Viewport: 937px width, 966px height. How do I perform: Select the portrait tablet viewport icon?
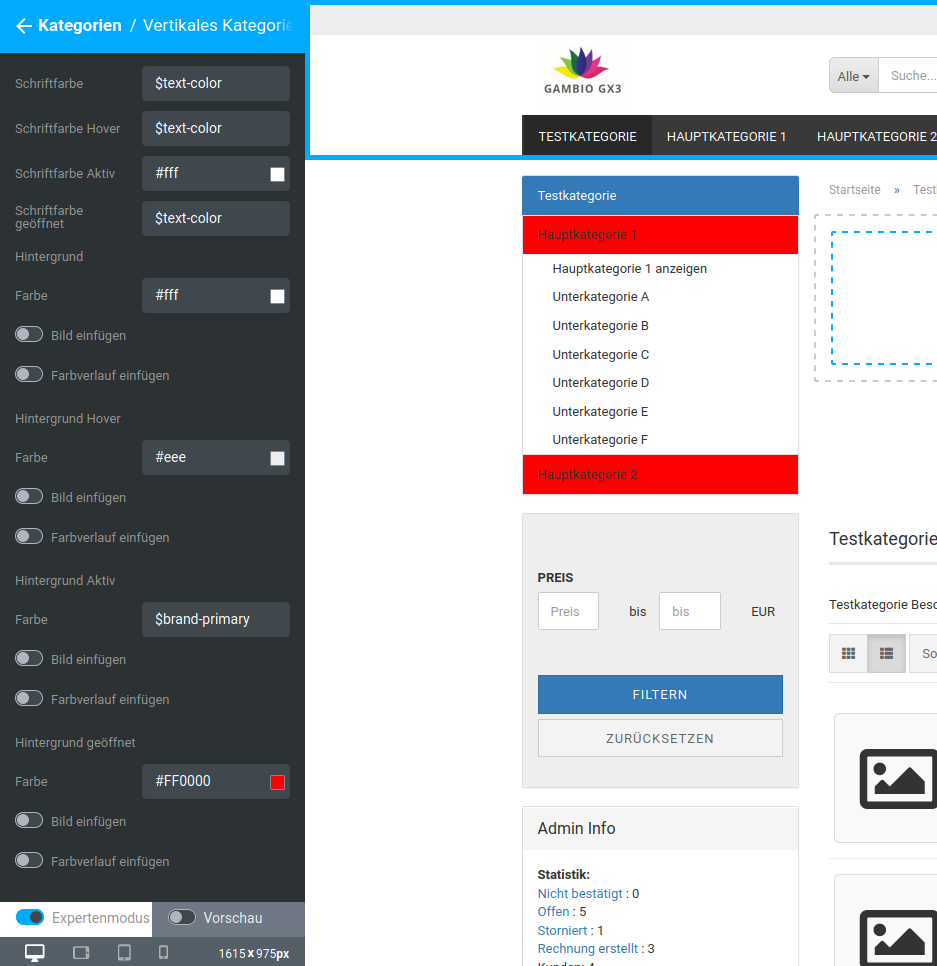tap(124, 952)
